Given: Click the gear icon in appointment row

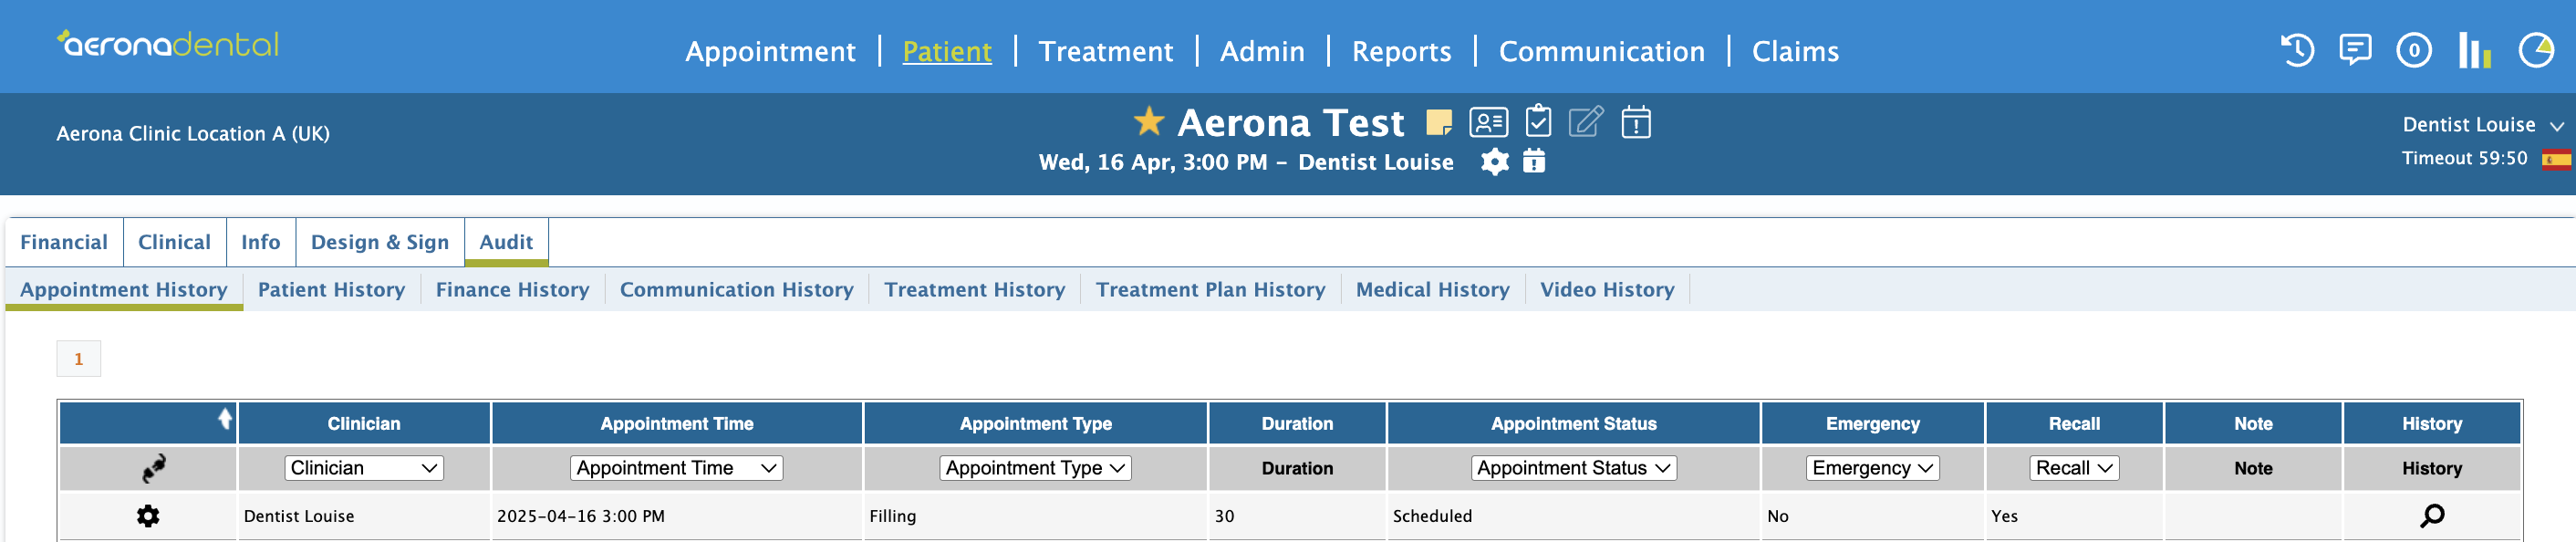Looking at the screenshot, I should [x=148, y=516].
